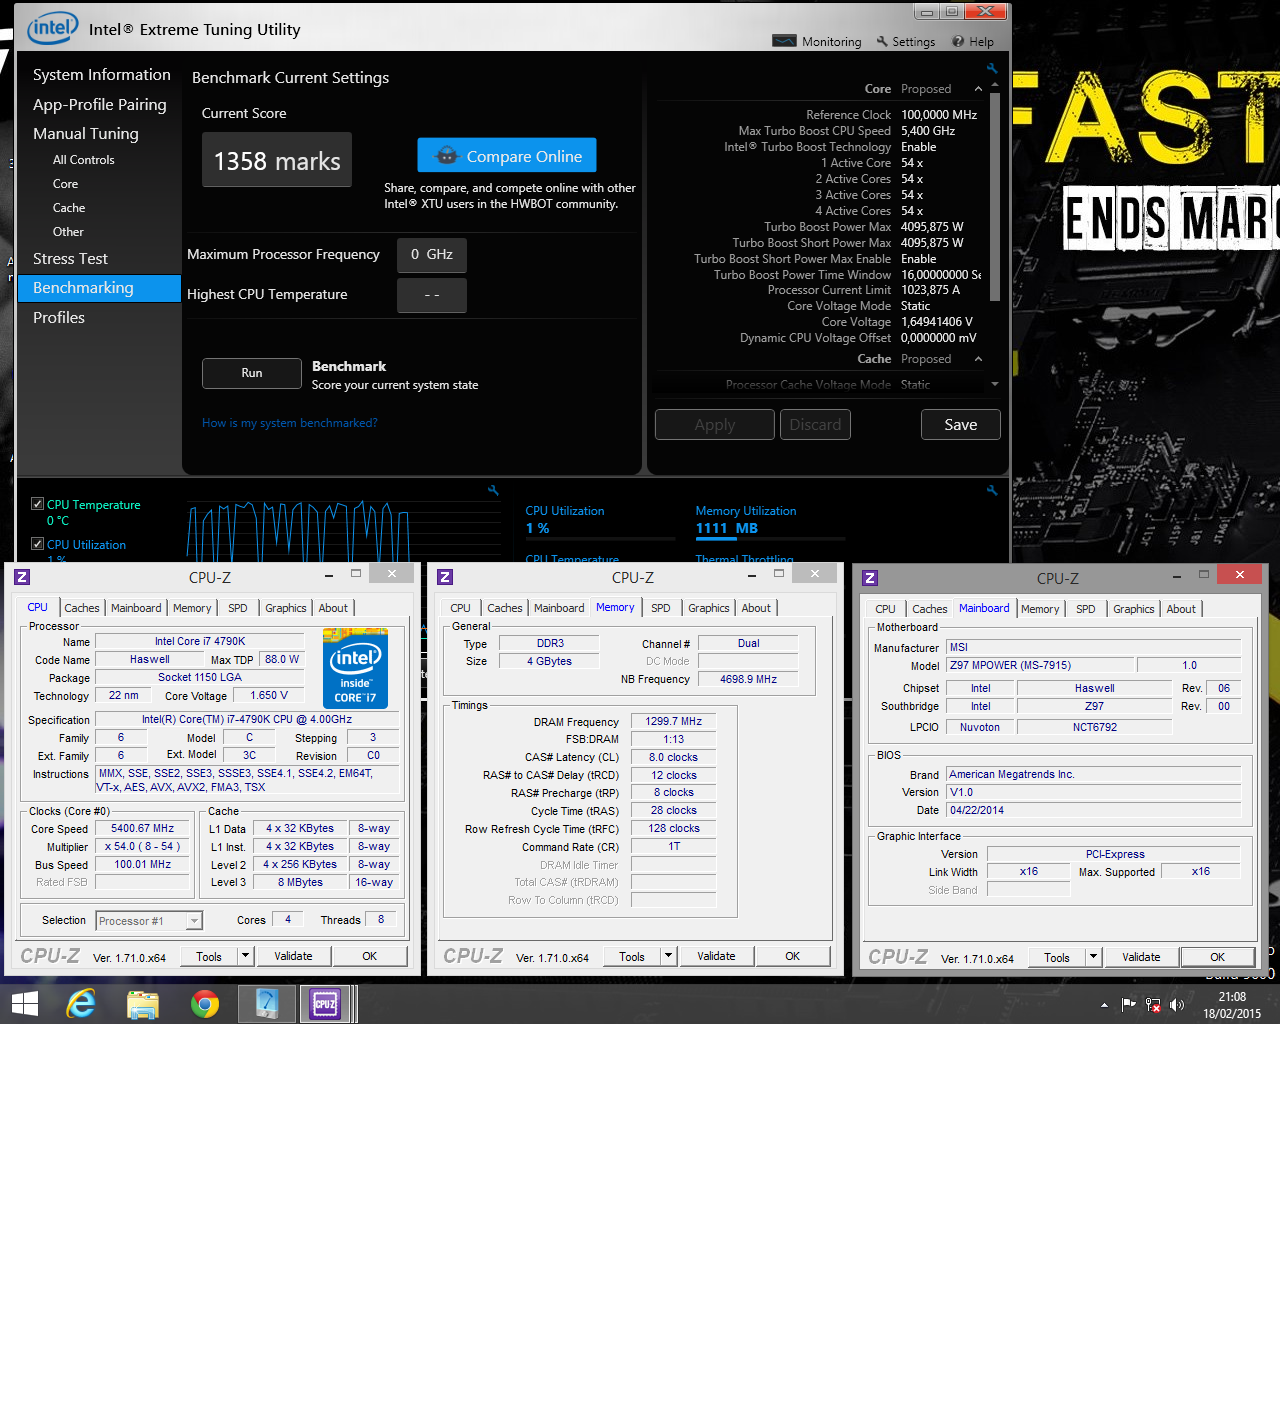
Task: Click the Intel Core i7 badge in CPU-Z
Action: (x=355, y=668)
